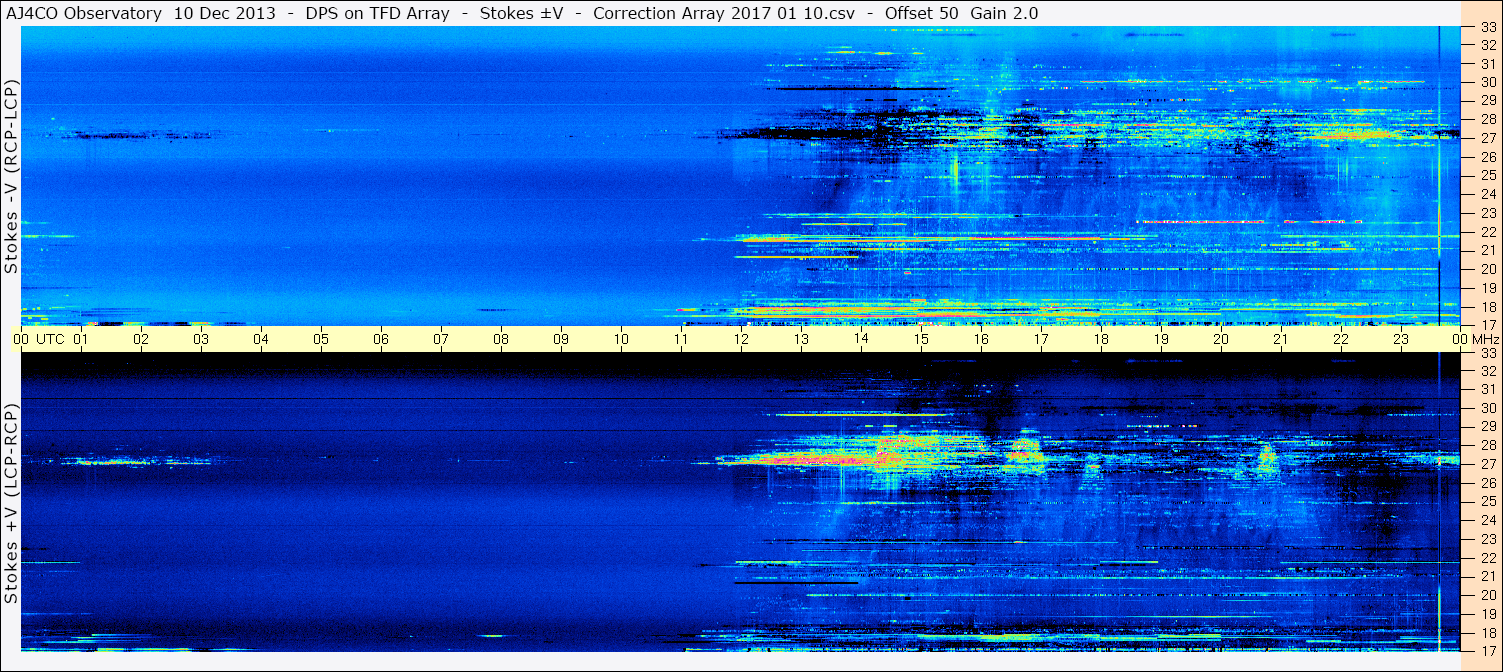Click the '12' hour tick on time axis
The width and height of the screenshot is (1503, 672).
[741, 339]
